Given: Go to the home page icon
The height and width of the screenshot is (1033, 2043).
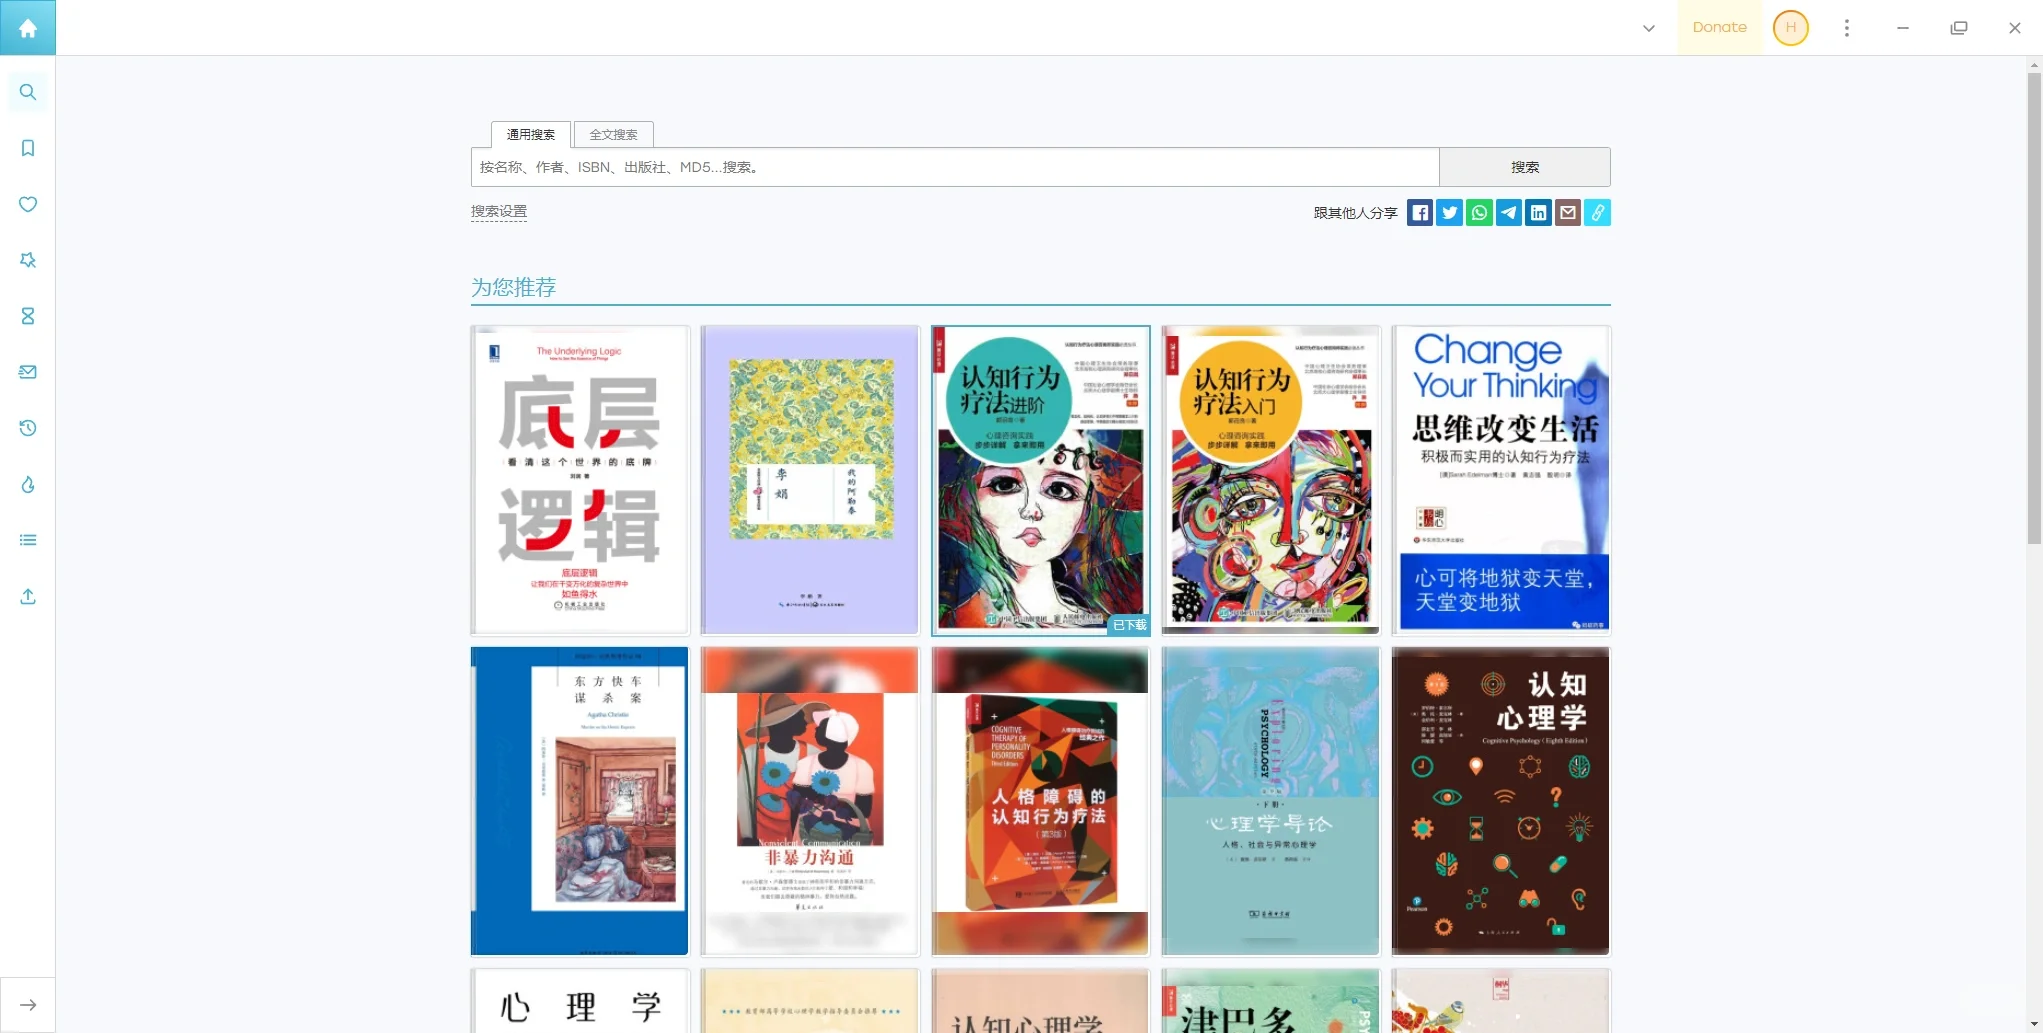Looking at the screenshot, I should (x=28, y=28).
